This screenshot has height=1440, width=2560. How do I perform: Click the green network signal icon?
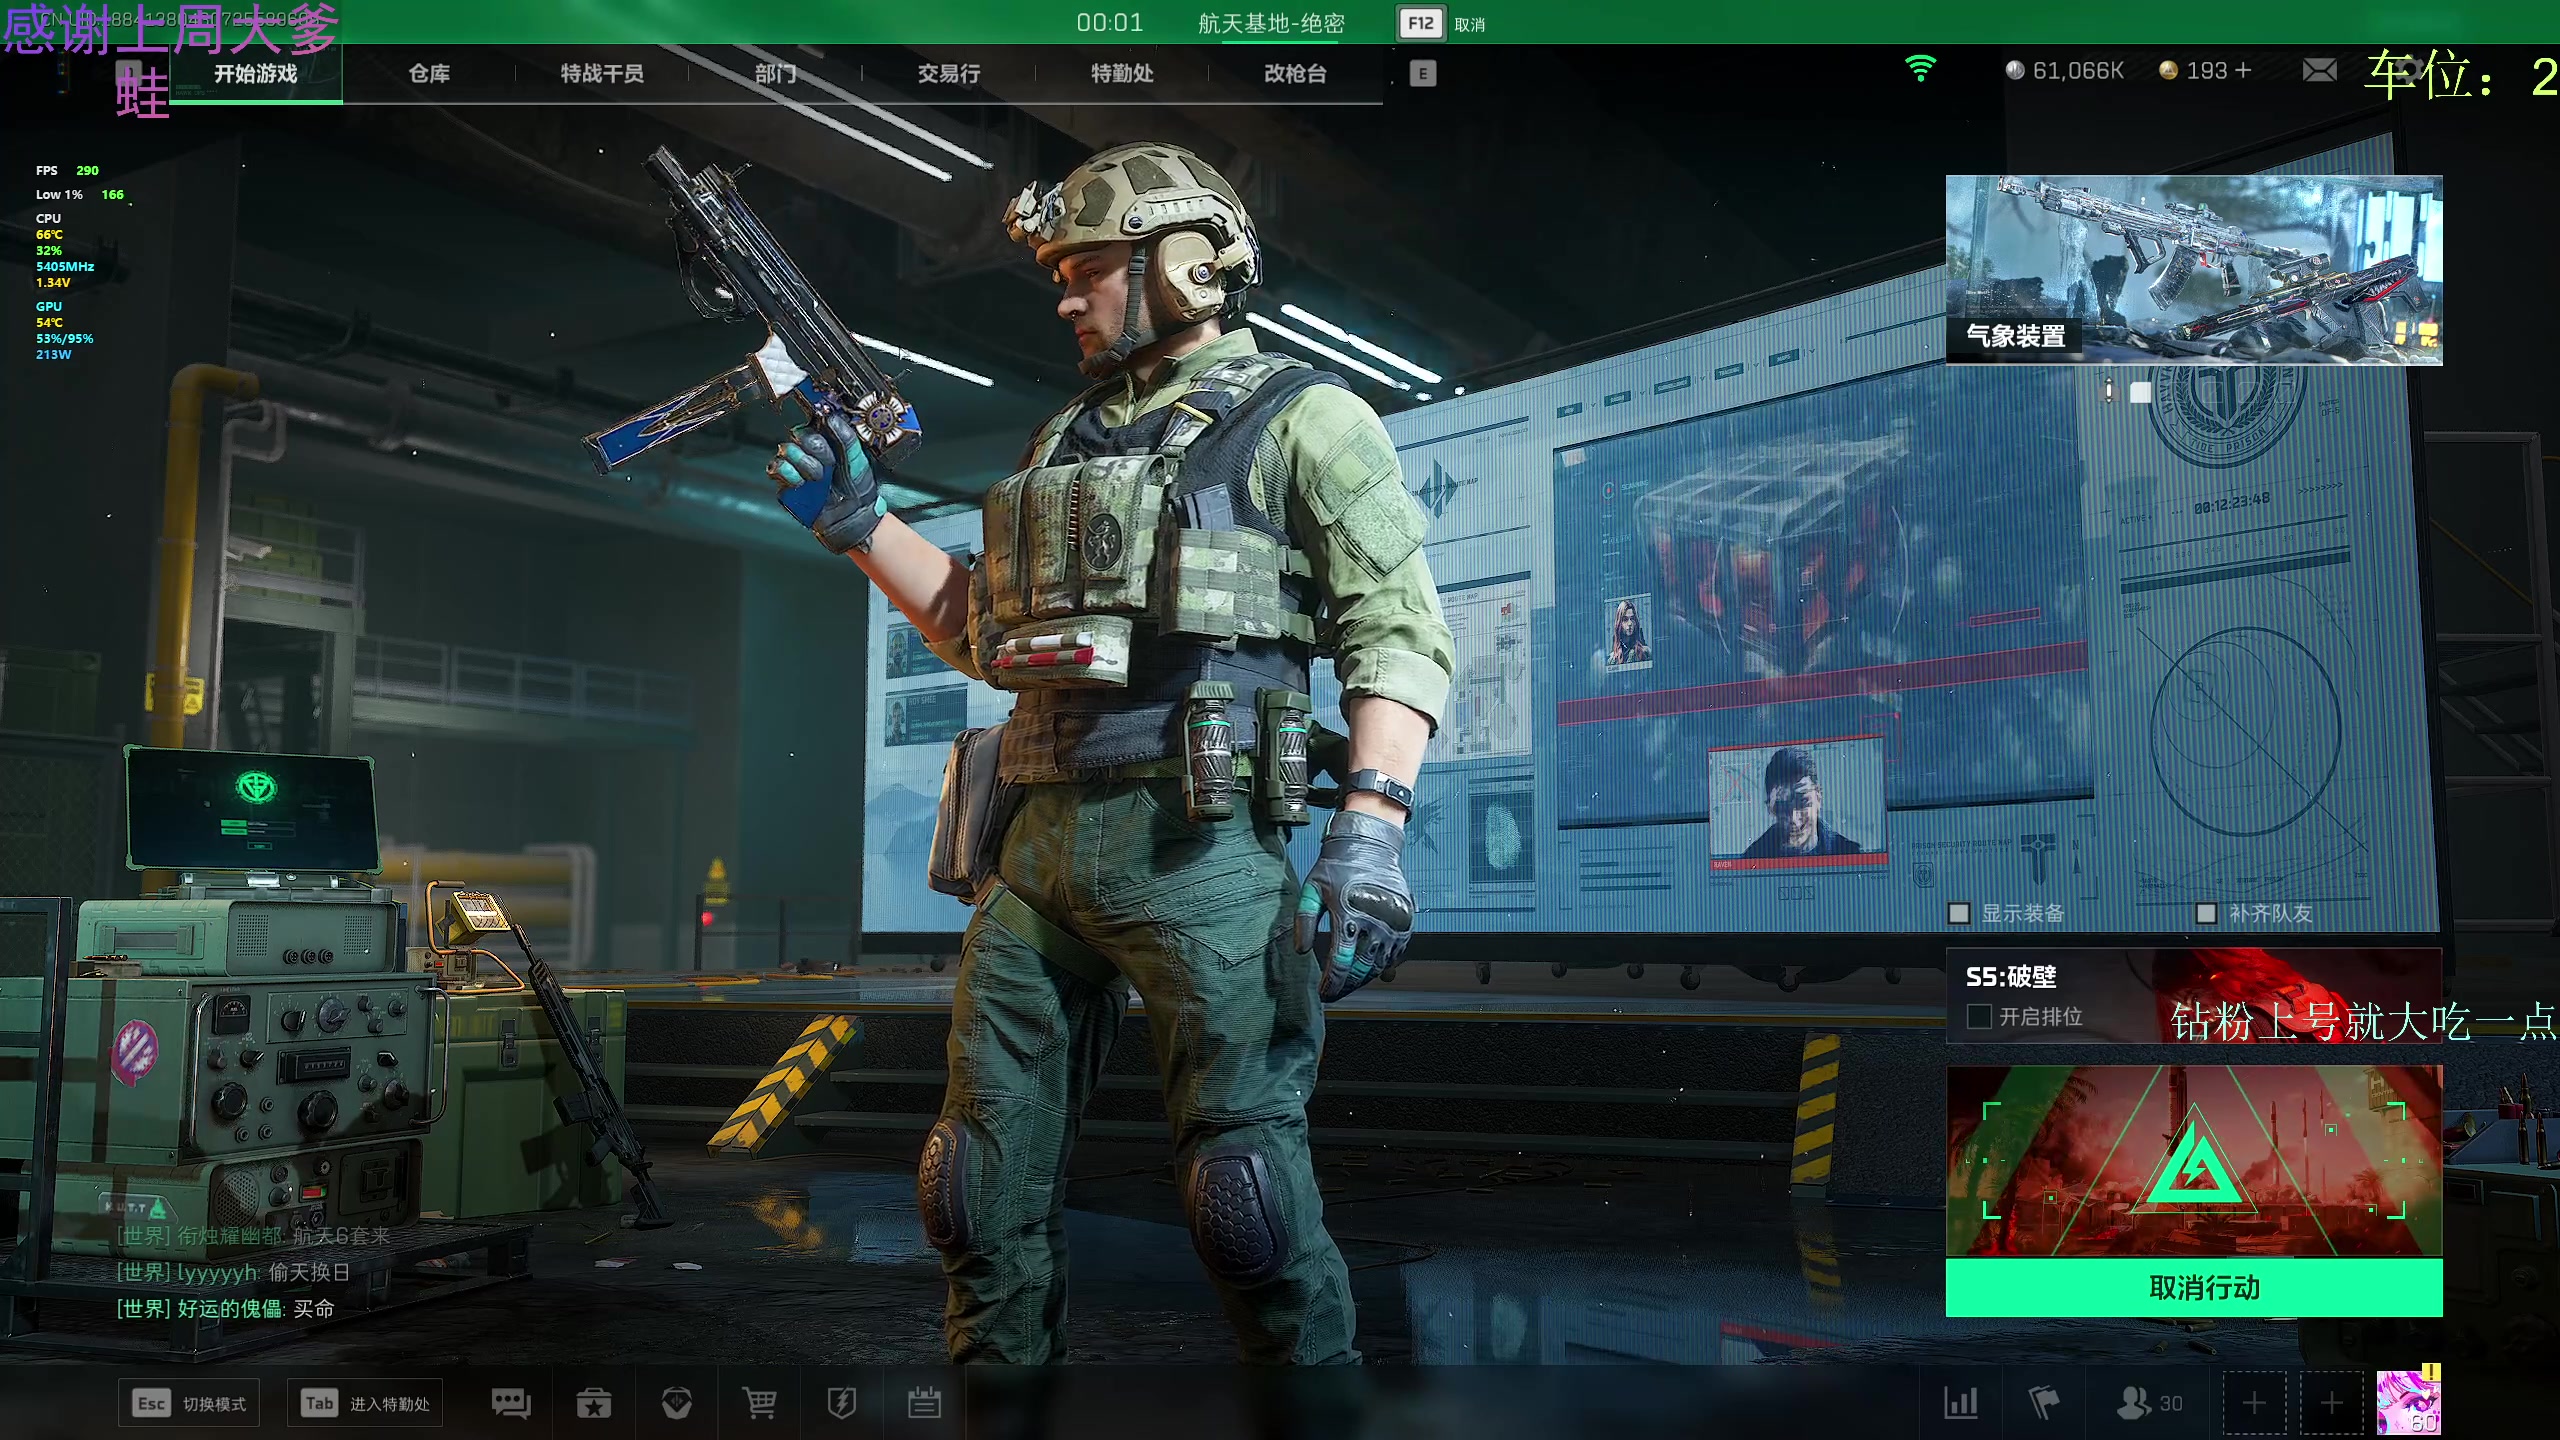point(1920,68)
